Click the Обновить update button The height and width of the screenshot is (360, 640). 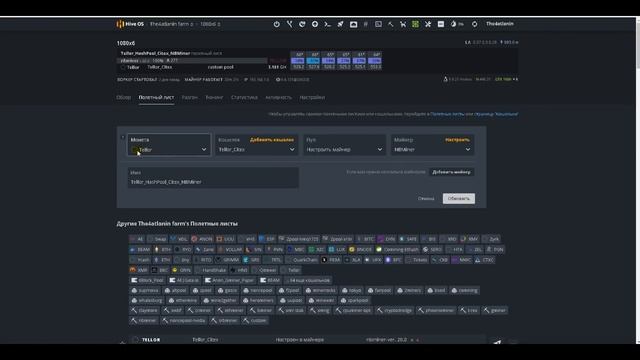click(x=459, y=198)
